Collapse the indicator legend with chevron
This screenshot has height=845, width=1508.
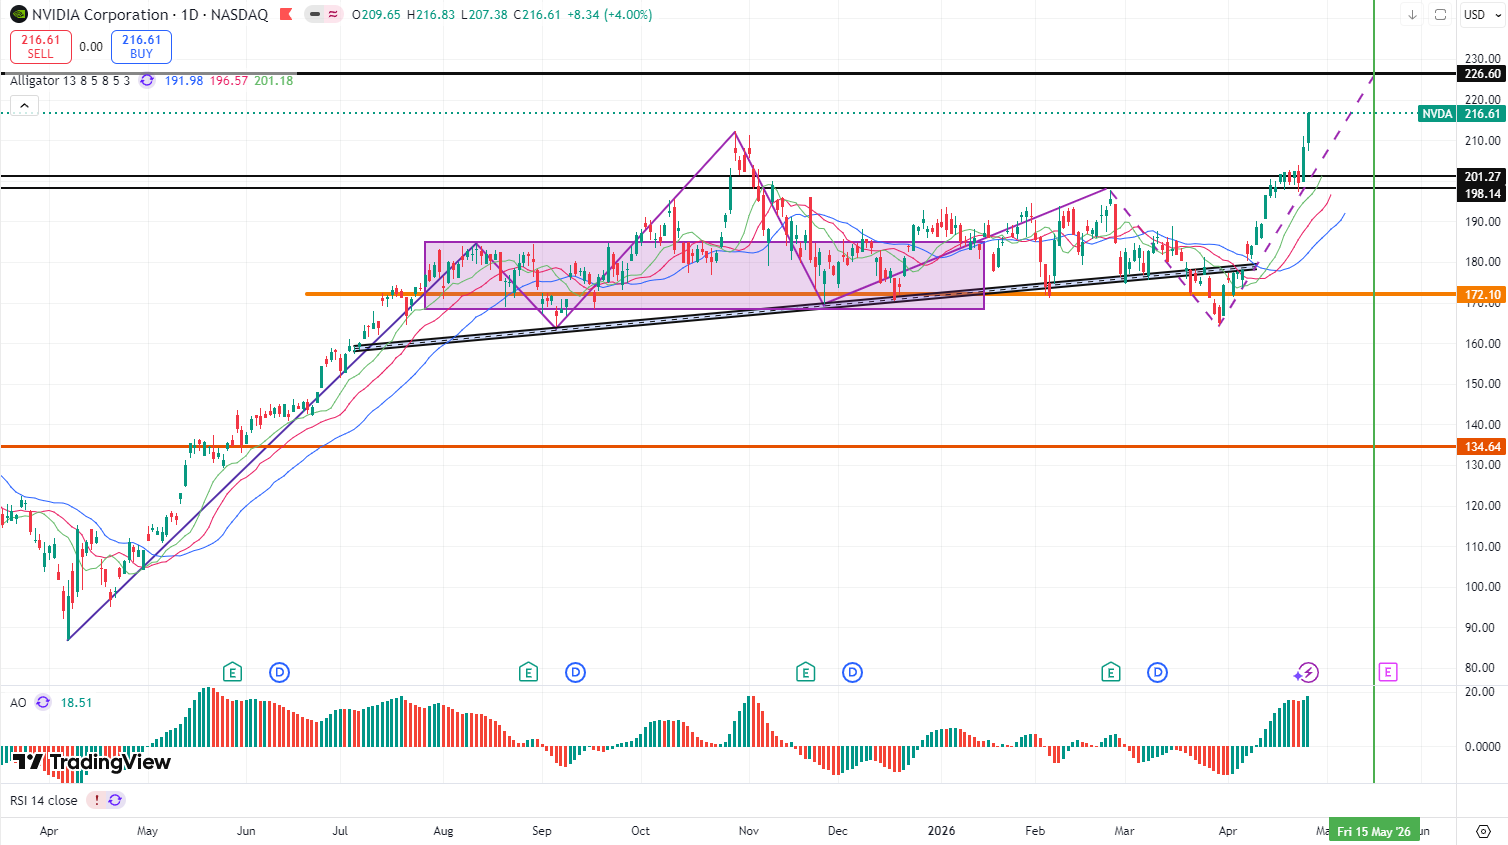[x=24, y=106]
